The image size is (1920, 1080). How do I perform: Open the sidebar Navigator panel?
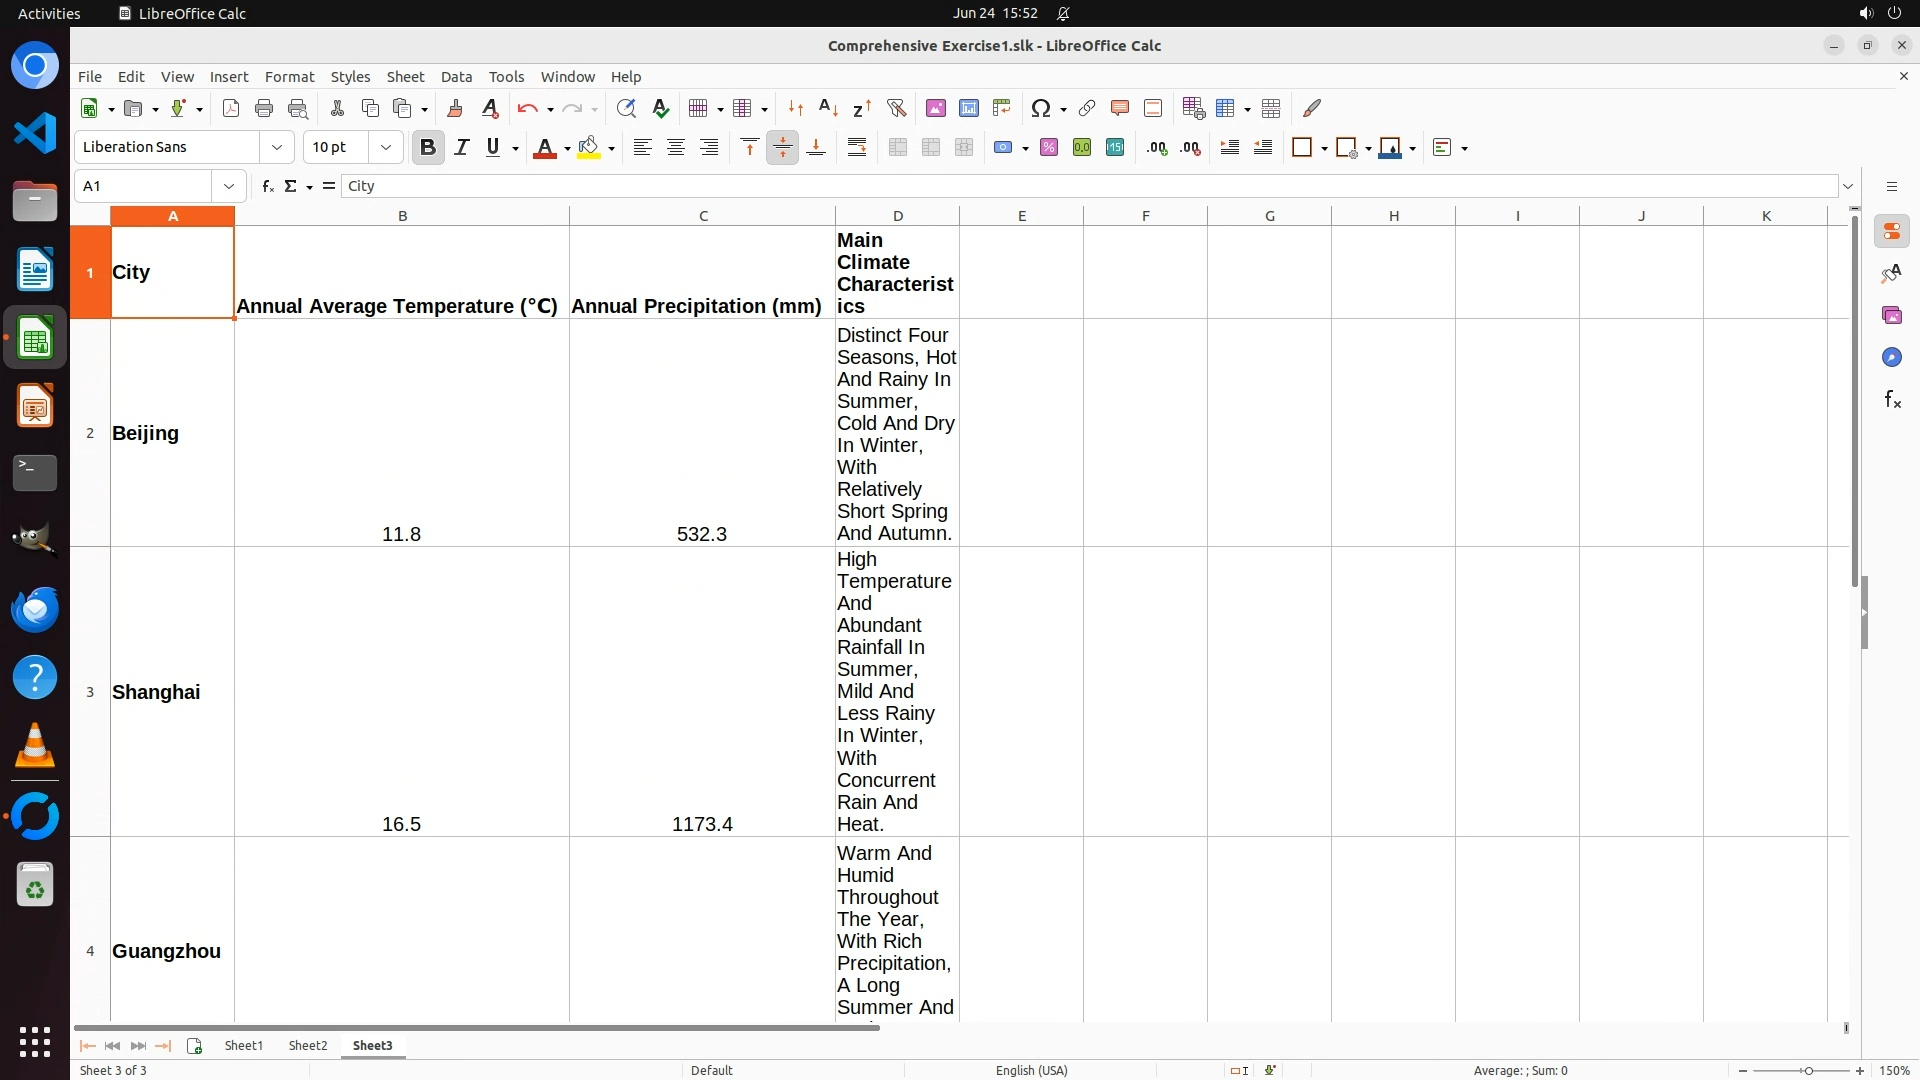coord(1891,358)
